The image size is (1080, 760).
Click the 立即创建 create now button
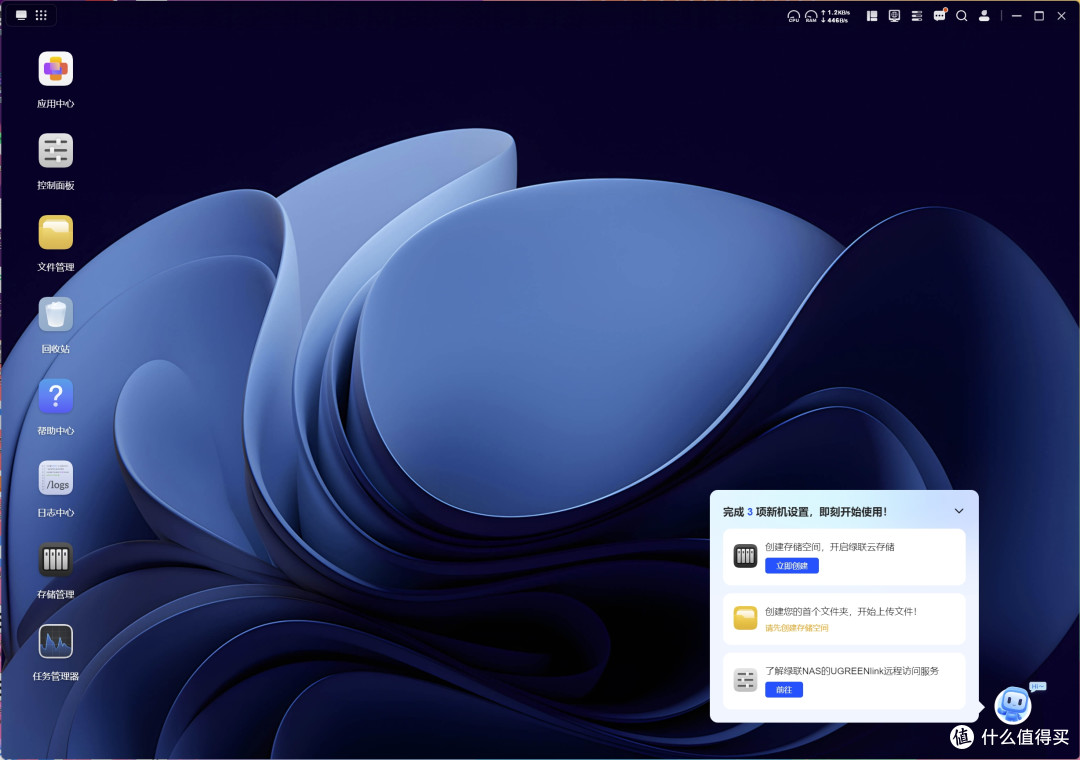point(791,566)
